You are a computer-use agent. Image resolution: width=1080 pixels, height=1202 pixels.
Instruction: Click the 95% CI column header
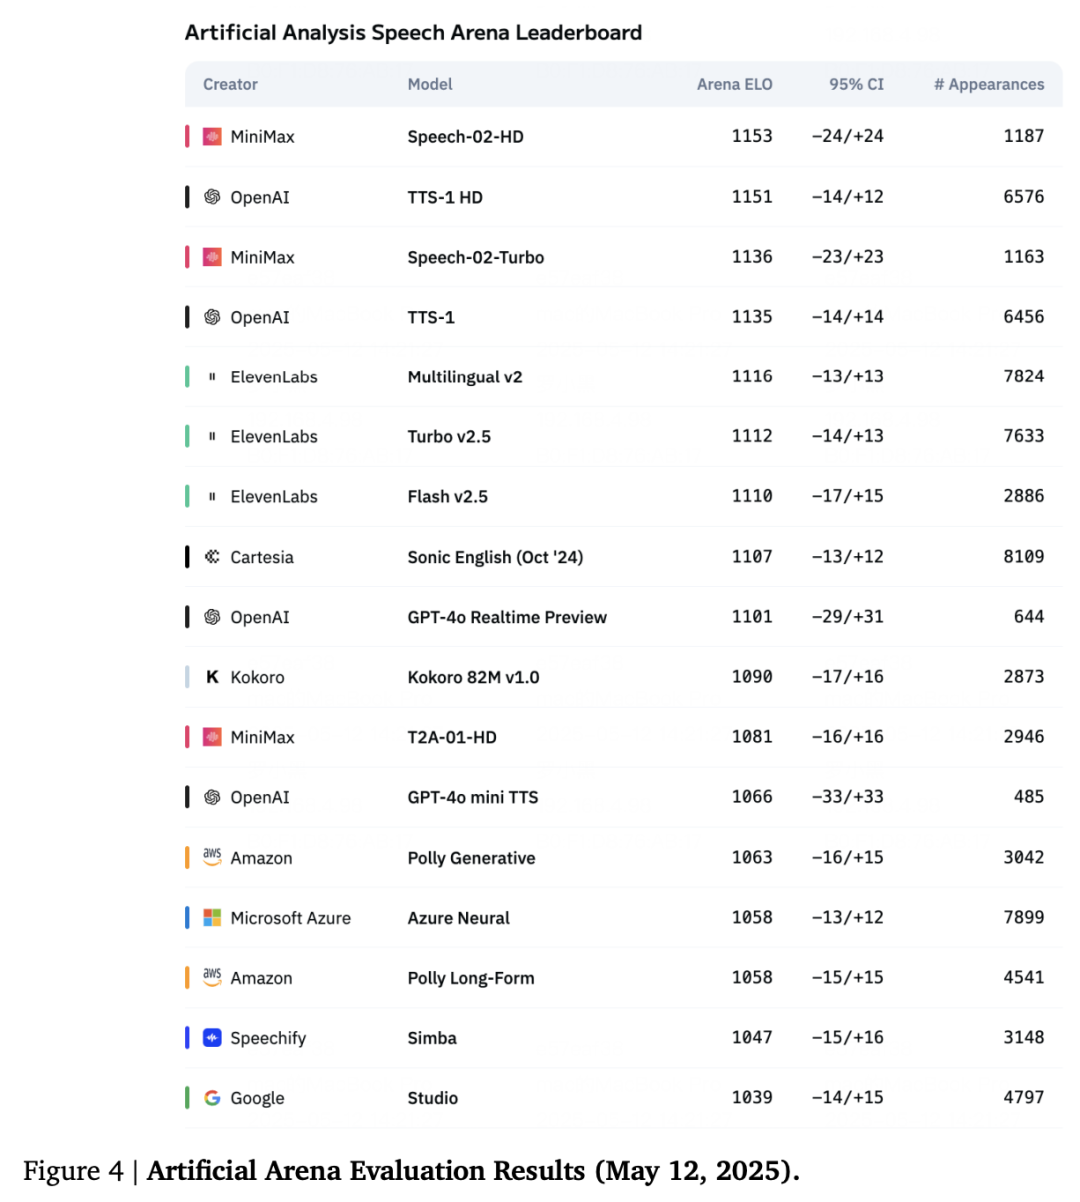[x=856, y=84]
